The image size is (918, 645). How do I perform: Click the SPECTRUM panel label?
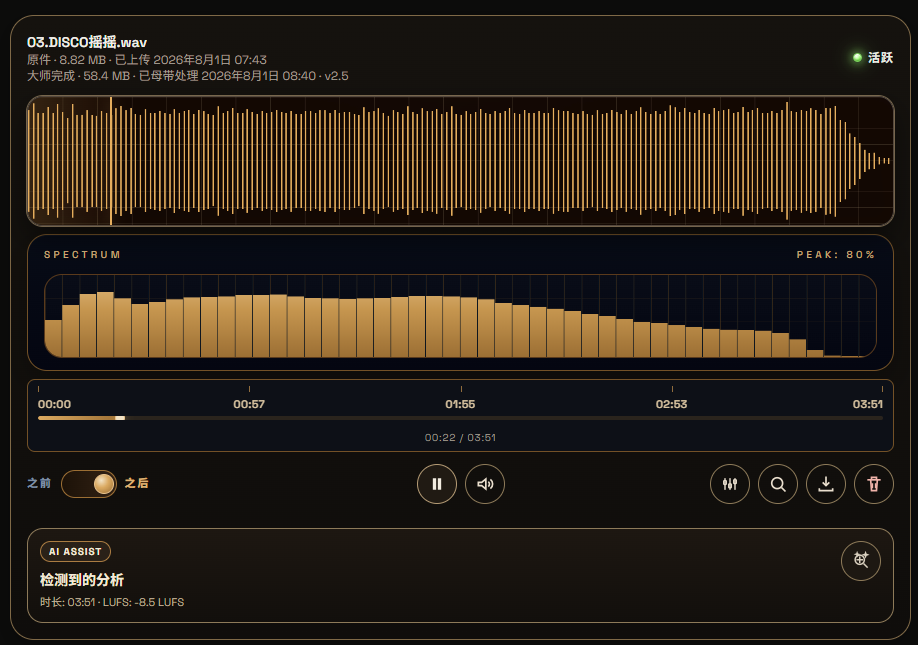pos(83,255)
